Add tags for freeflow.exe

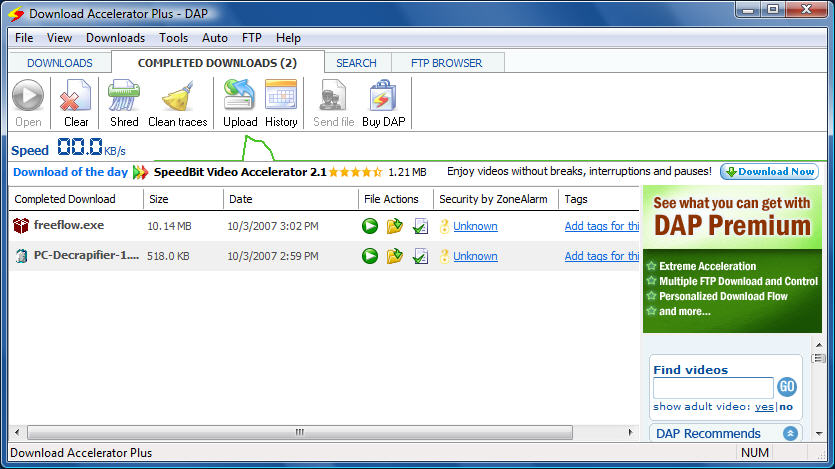pyautogui.click(x=602, y=226)
